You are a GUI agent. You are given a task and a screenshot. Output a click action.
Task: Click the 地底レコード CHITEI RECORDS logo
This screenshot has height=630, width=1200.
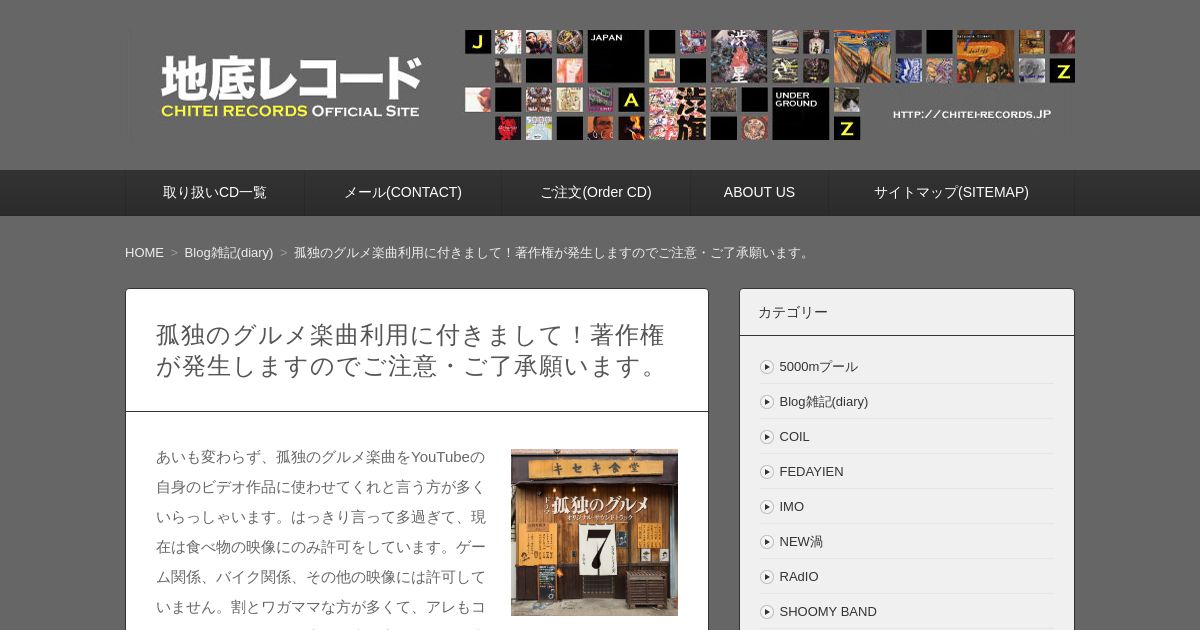(x=290, y=87)
